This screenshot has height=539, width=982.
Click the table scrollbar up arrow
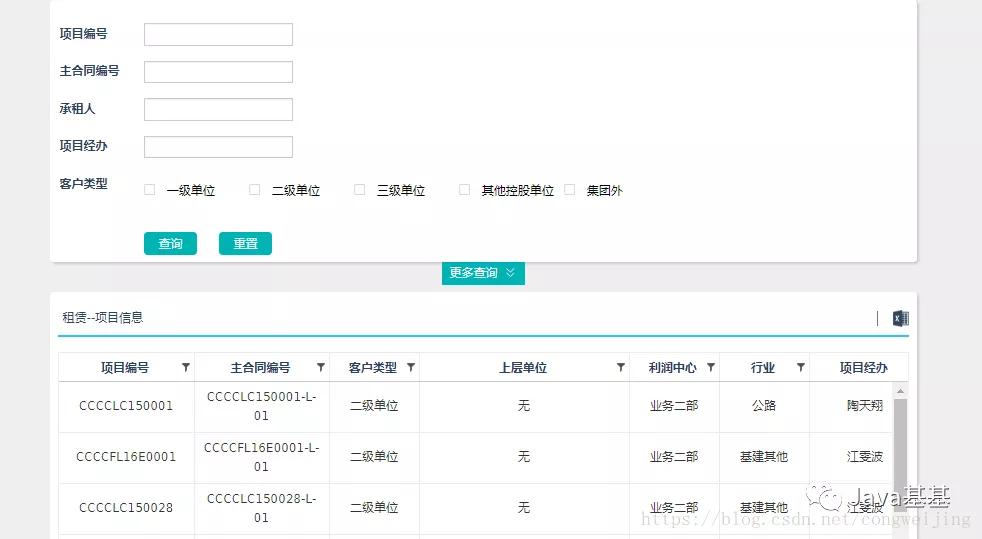coord(900,391)
